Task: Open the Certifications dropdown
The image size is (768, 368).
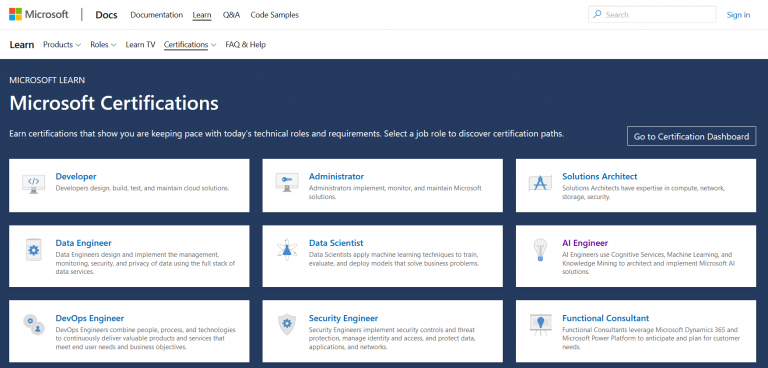Action: point(190,45)
